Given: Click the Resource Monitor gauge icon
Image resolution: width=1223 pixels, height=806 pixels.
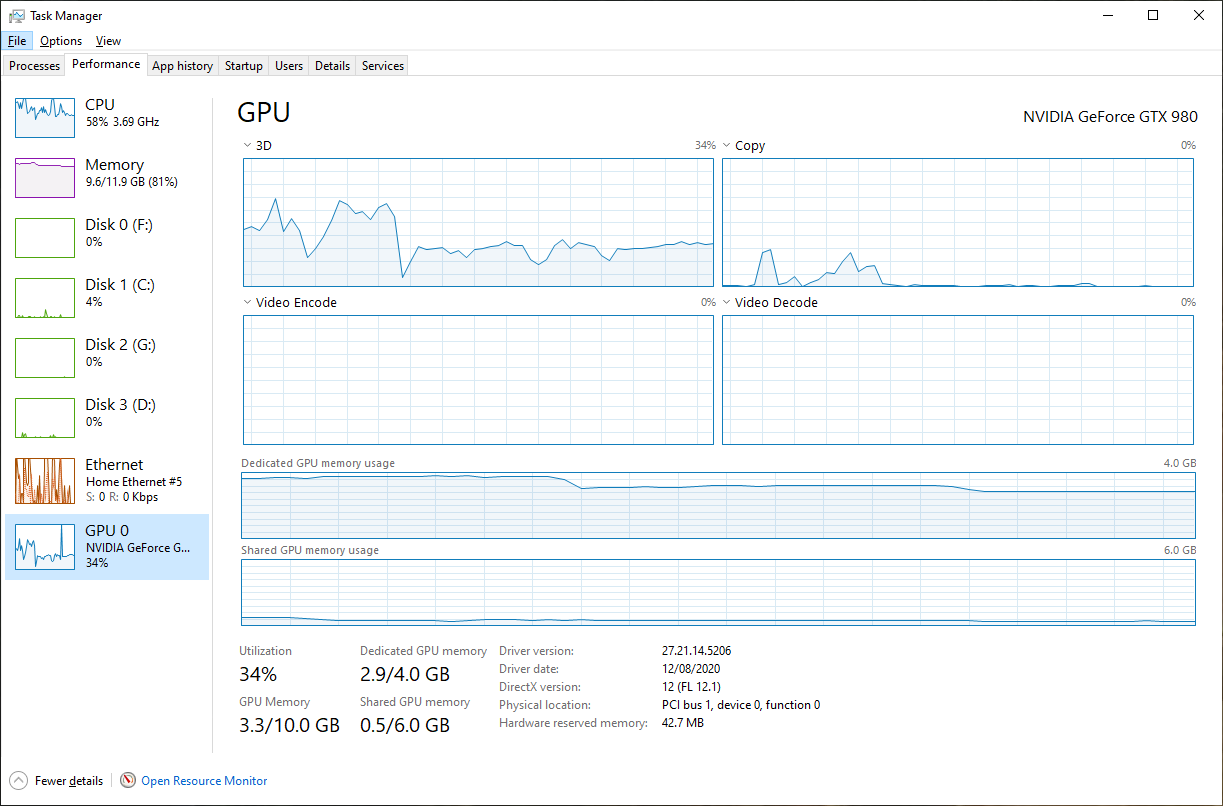Looking at the screenshot, I should coord(128,780).
